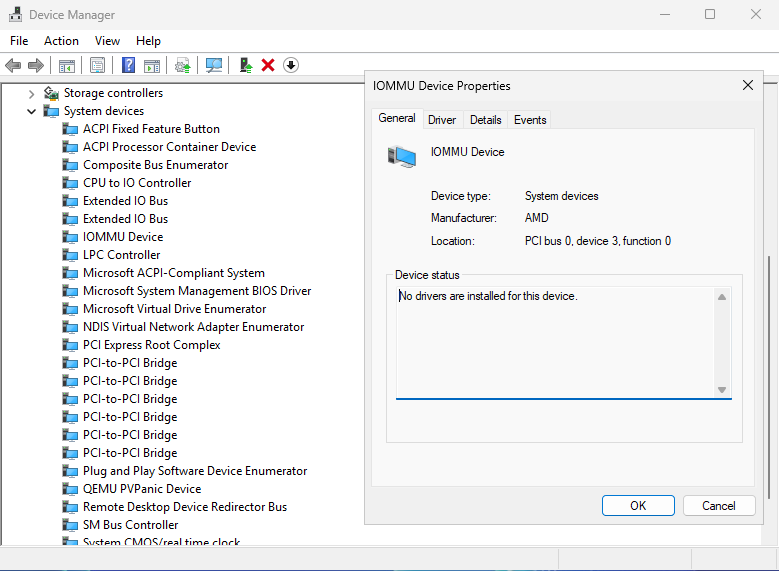Click Scan for hardware changes icon
This screenshot has width=779, height=571.
(214, 65)
